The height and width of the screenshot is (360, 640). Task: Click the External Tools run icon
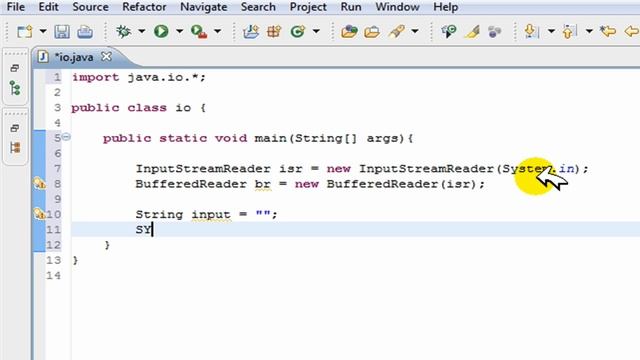[x=199, y=31]
